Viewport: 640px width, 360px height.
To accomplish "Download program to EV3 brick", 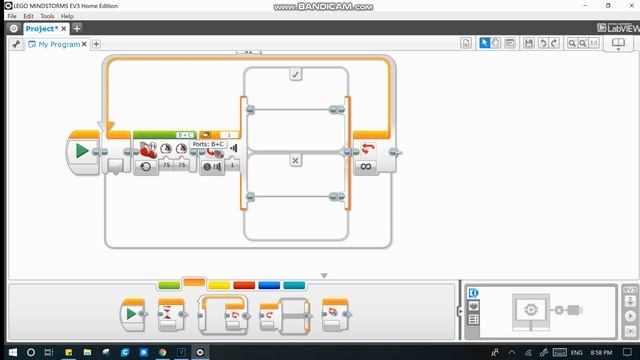I will click(630, 302).
